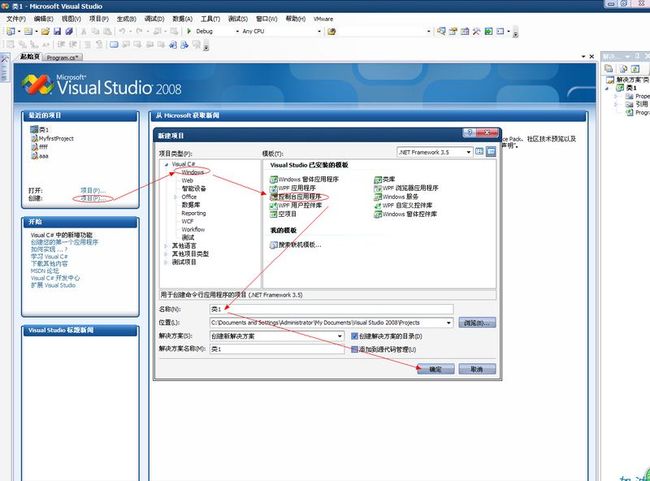Click the dialog help question-mark button
Viewport: 650px width, 481px height.
pos(469,133)
